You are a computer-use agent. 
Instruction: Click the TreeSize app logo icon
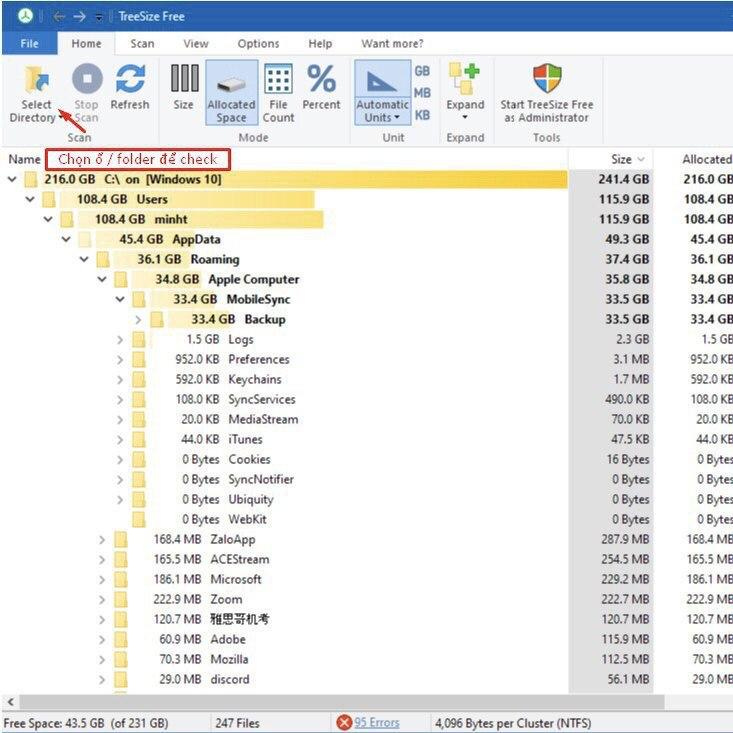click(25, 16)
